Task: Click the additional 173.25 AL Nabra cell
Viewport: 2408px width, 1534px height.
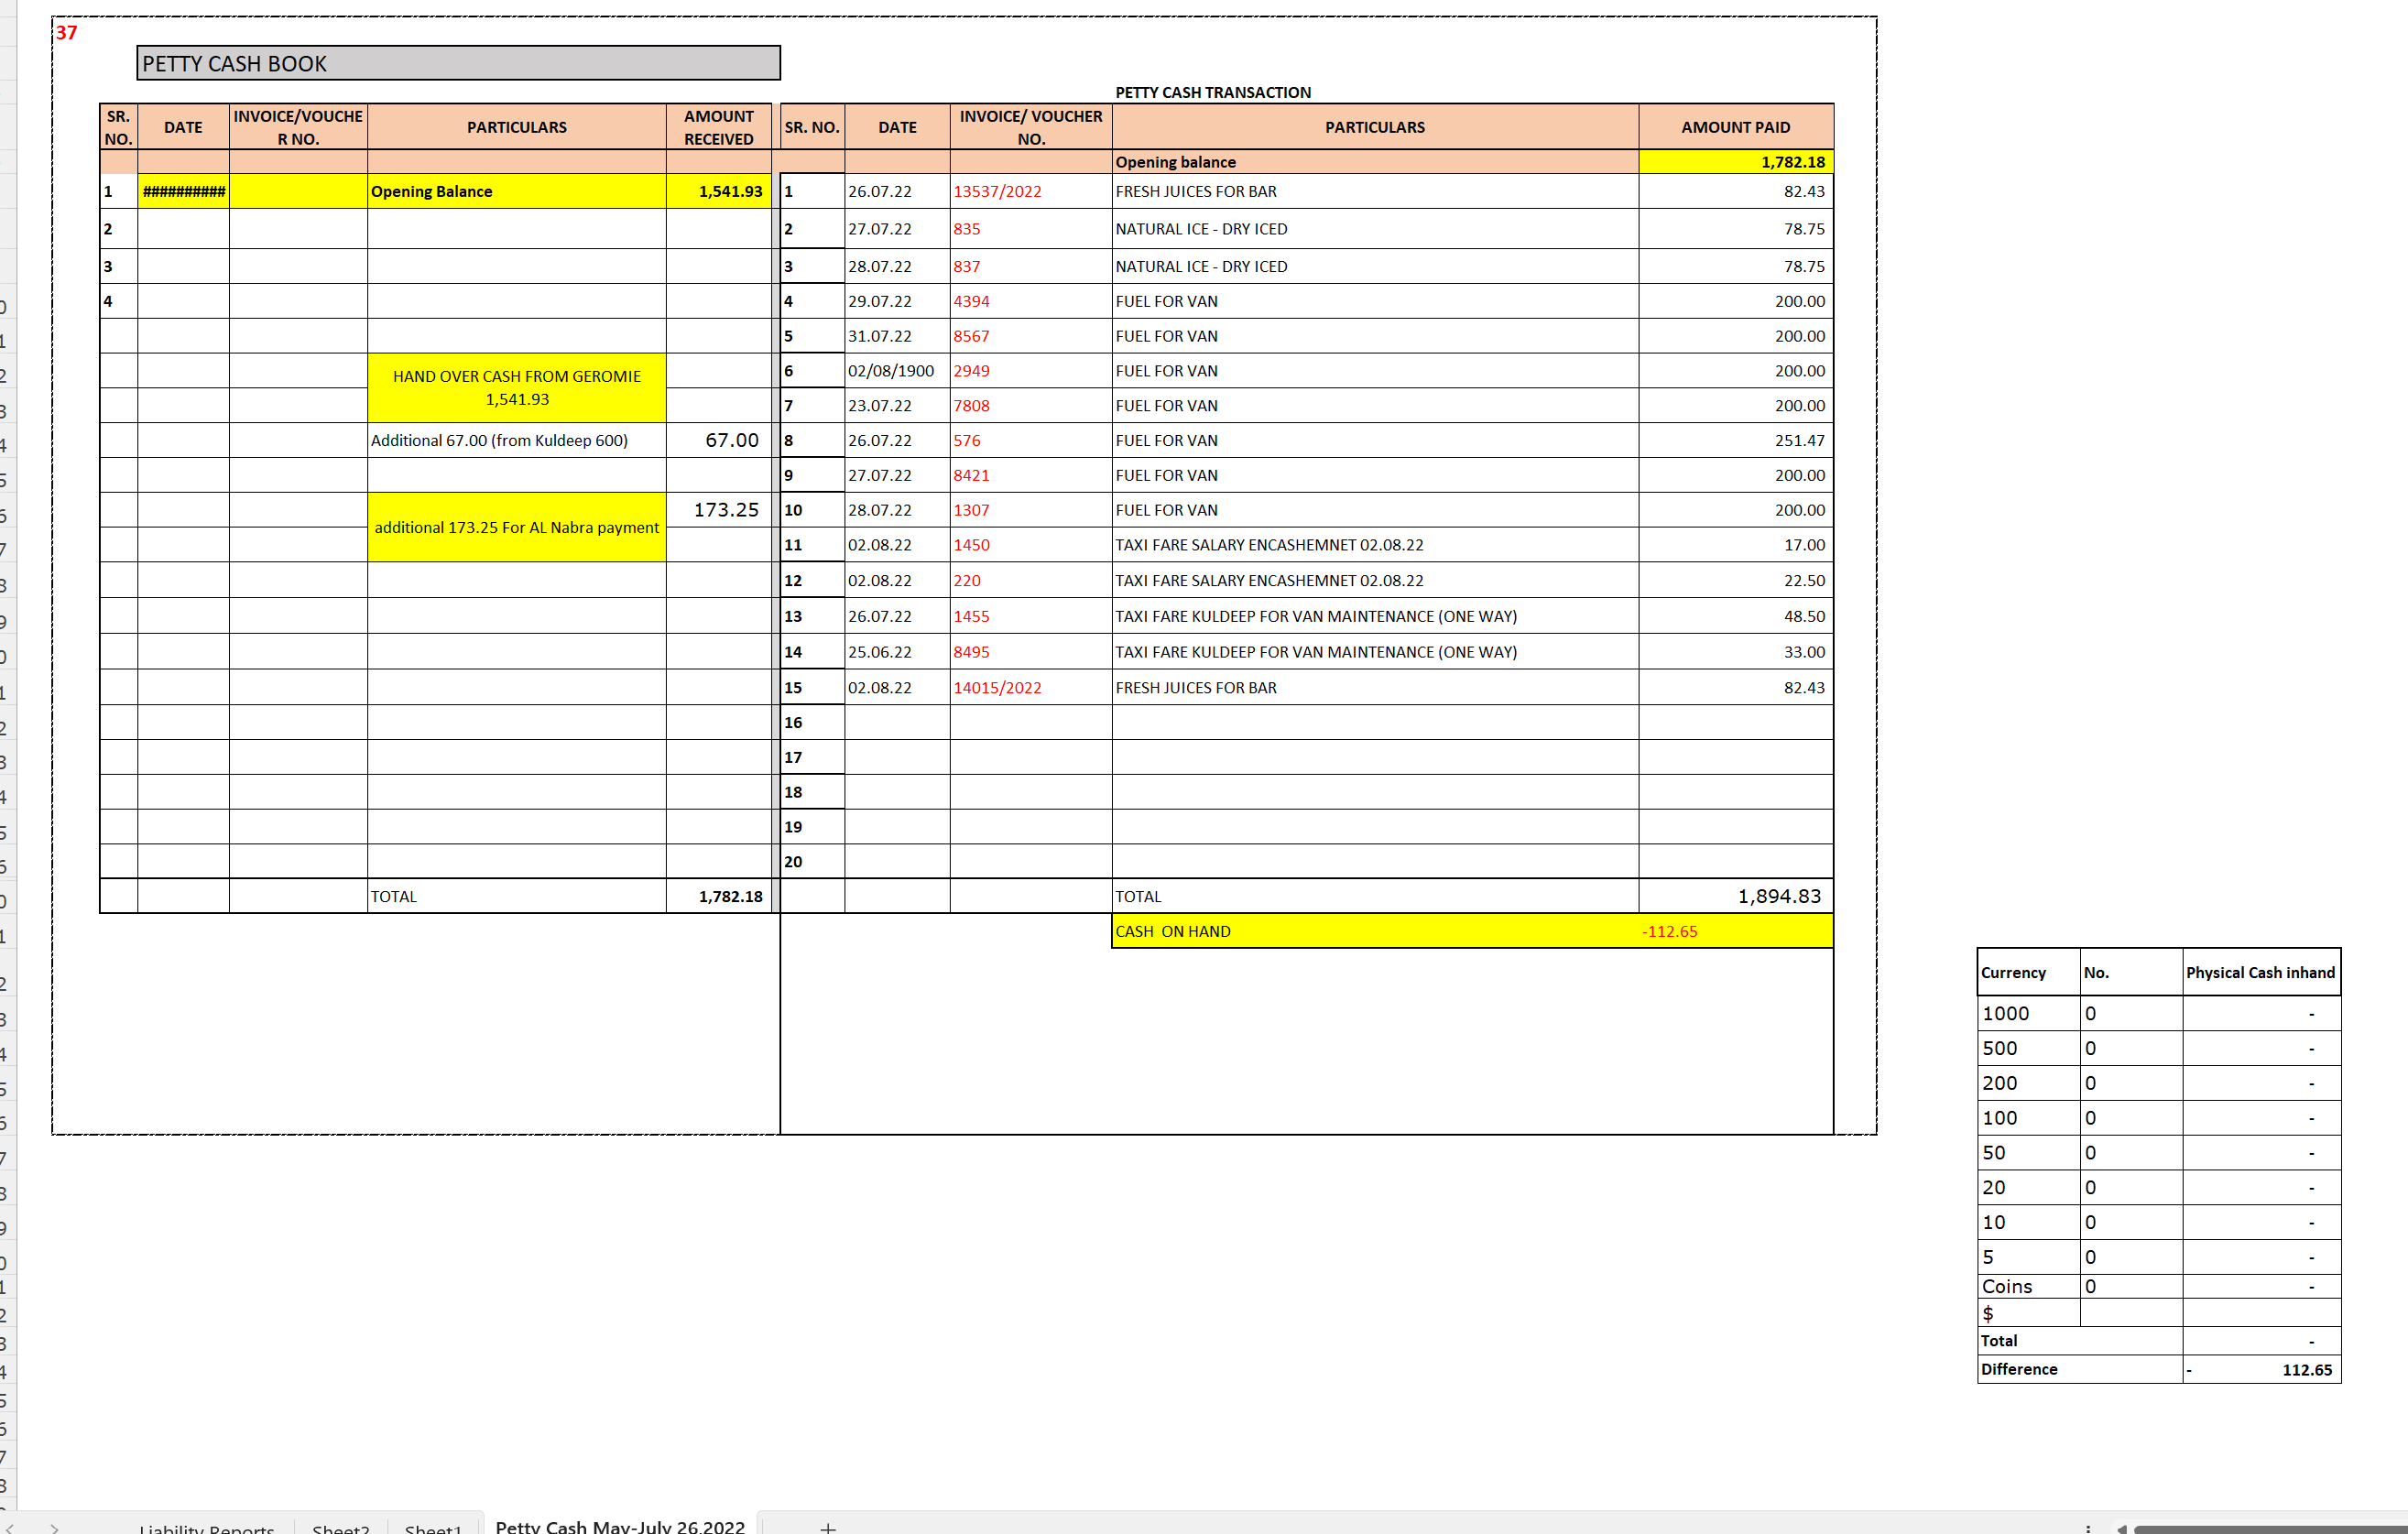Action: pyautogui.click(x=517, y=527)
